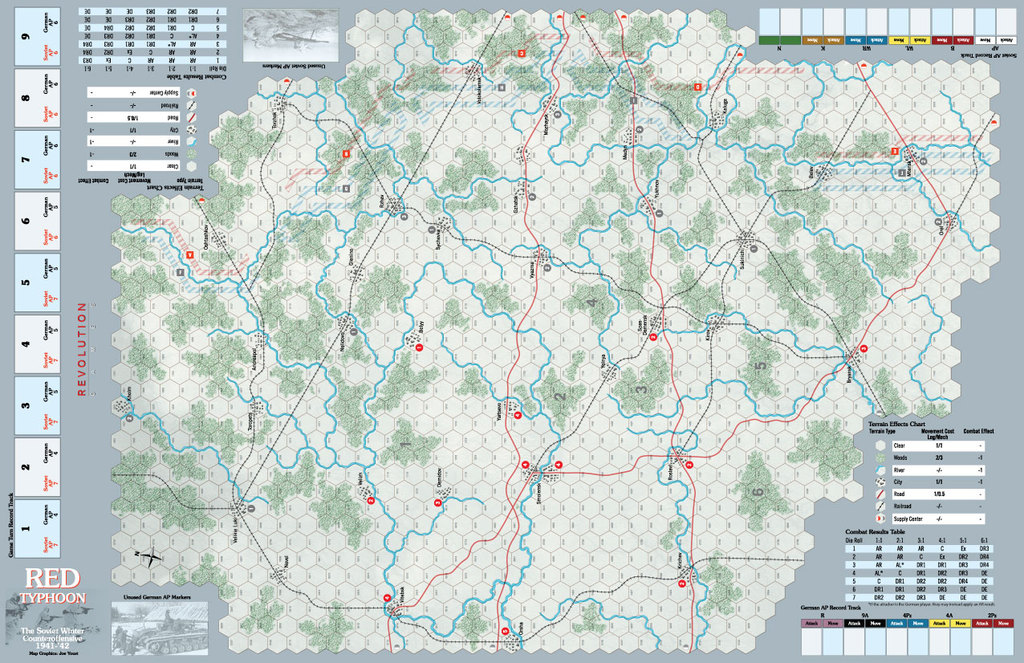Click die roll 7 row in lower-right combat table

(920, 598)
